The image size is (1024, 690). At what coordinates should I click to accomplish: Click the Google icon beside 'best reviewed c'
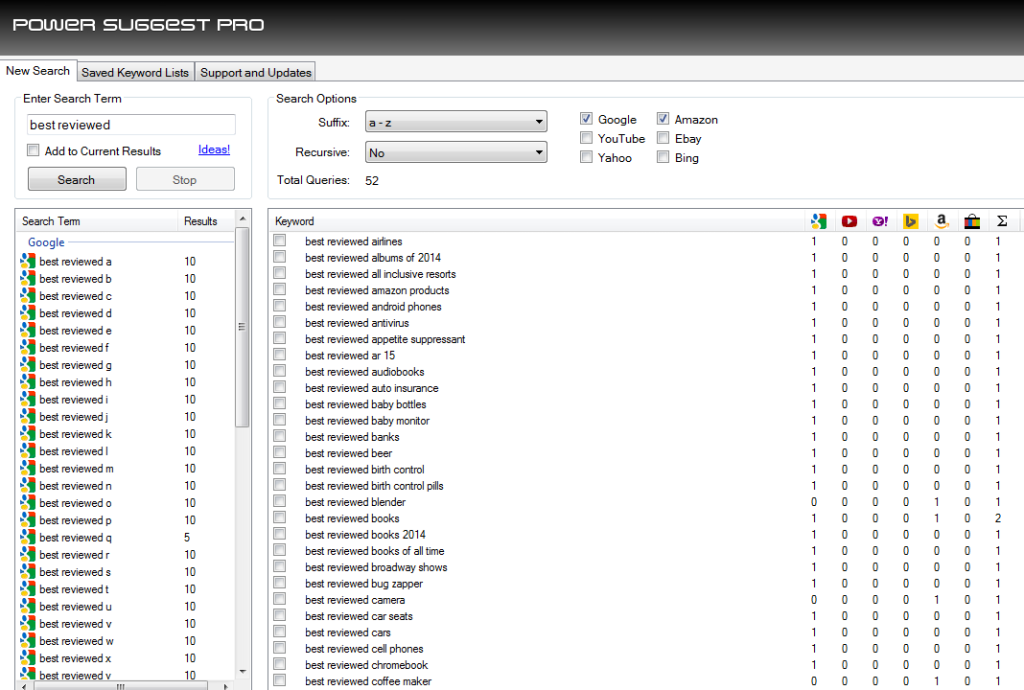tap(27, 296)
